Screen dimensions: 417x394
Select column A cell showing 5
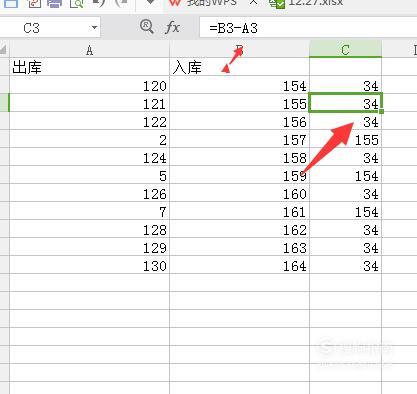[x=89, y=175]
